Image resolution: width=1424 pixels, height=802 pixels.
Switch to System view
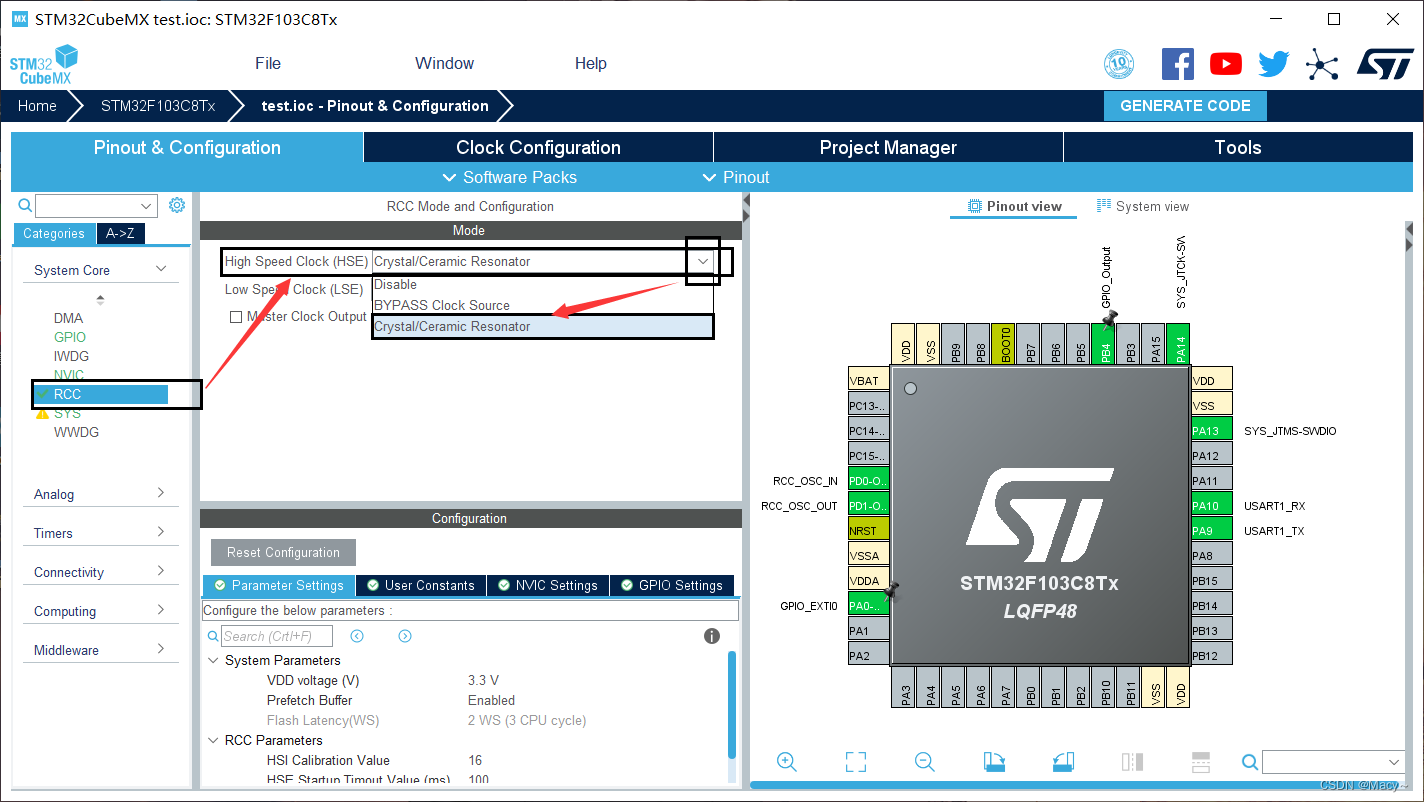(x=1143, y=206)
